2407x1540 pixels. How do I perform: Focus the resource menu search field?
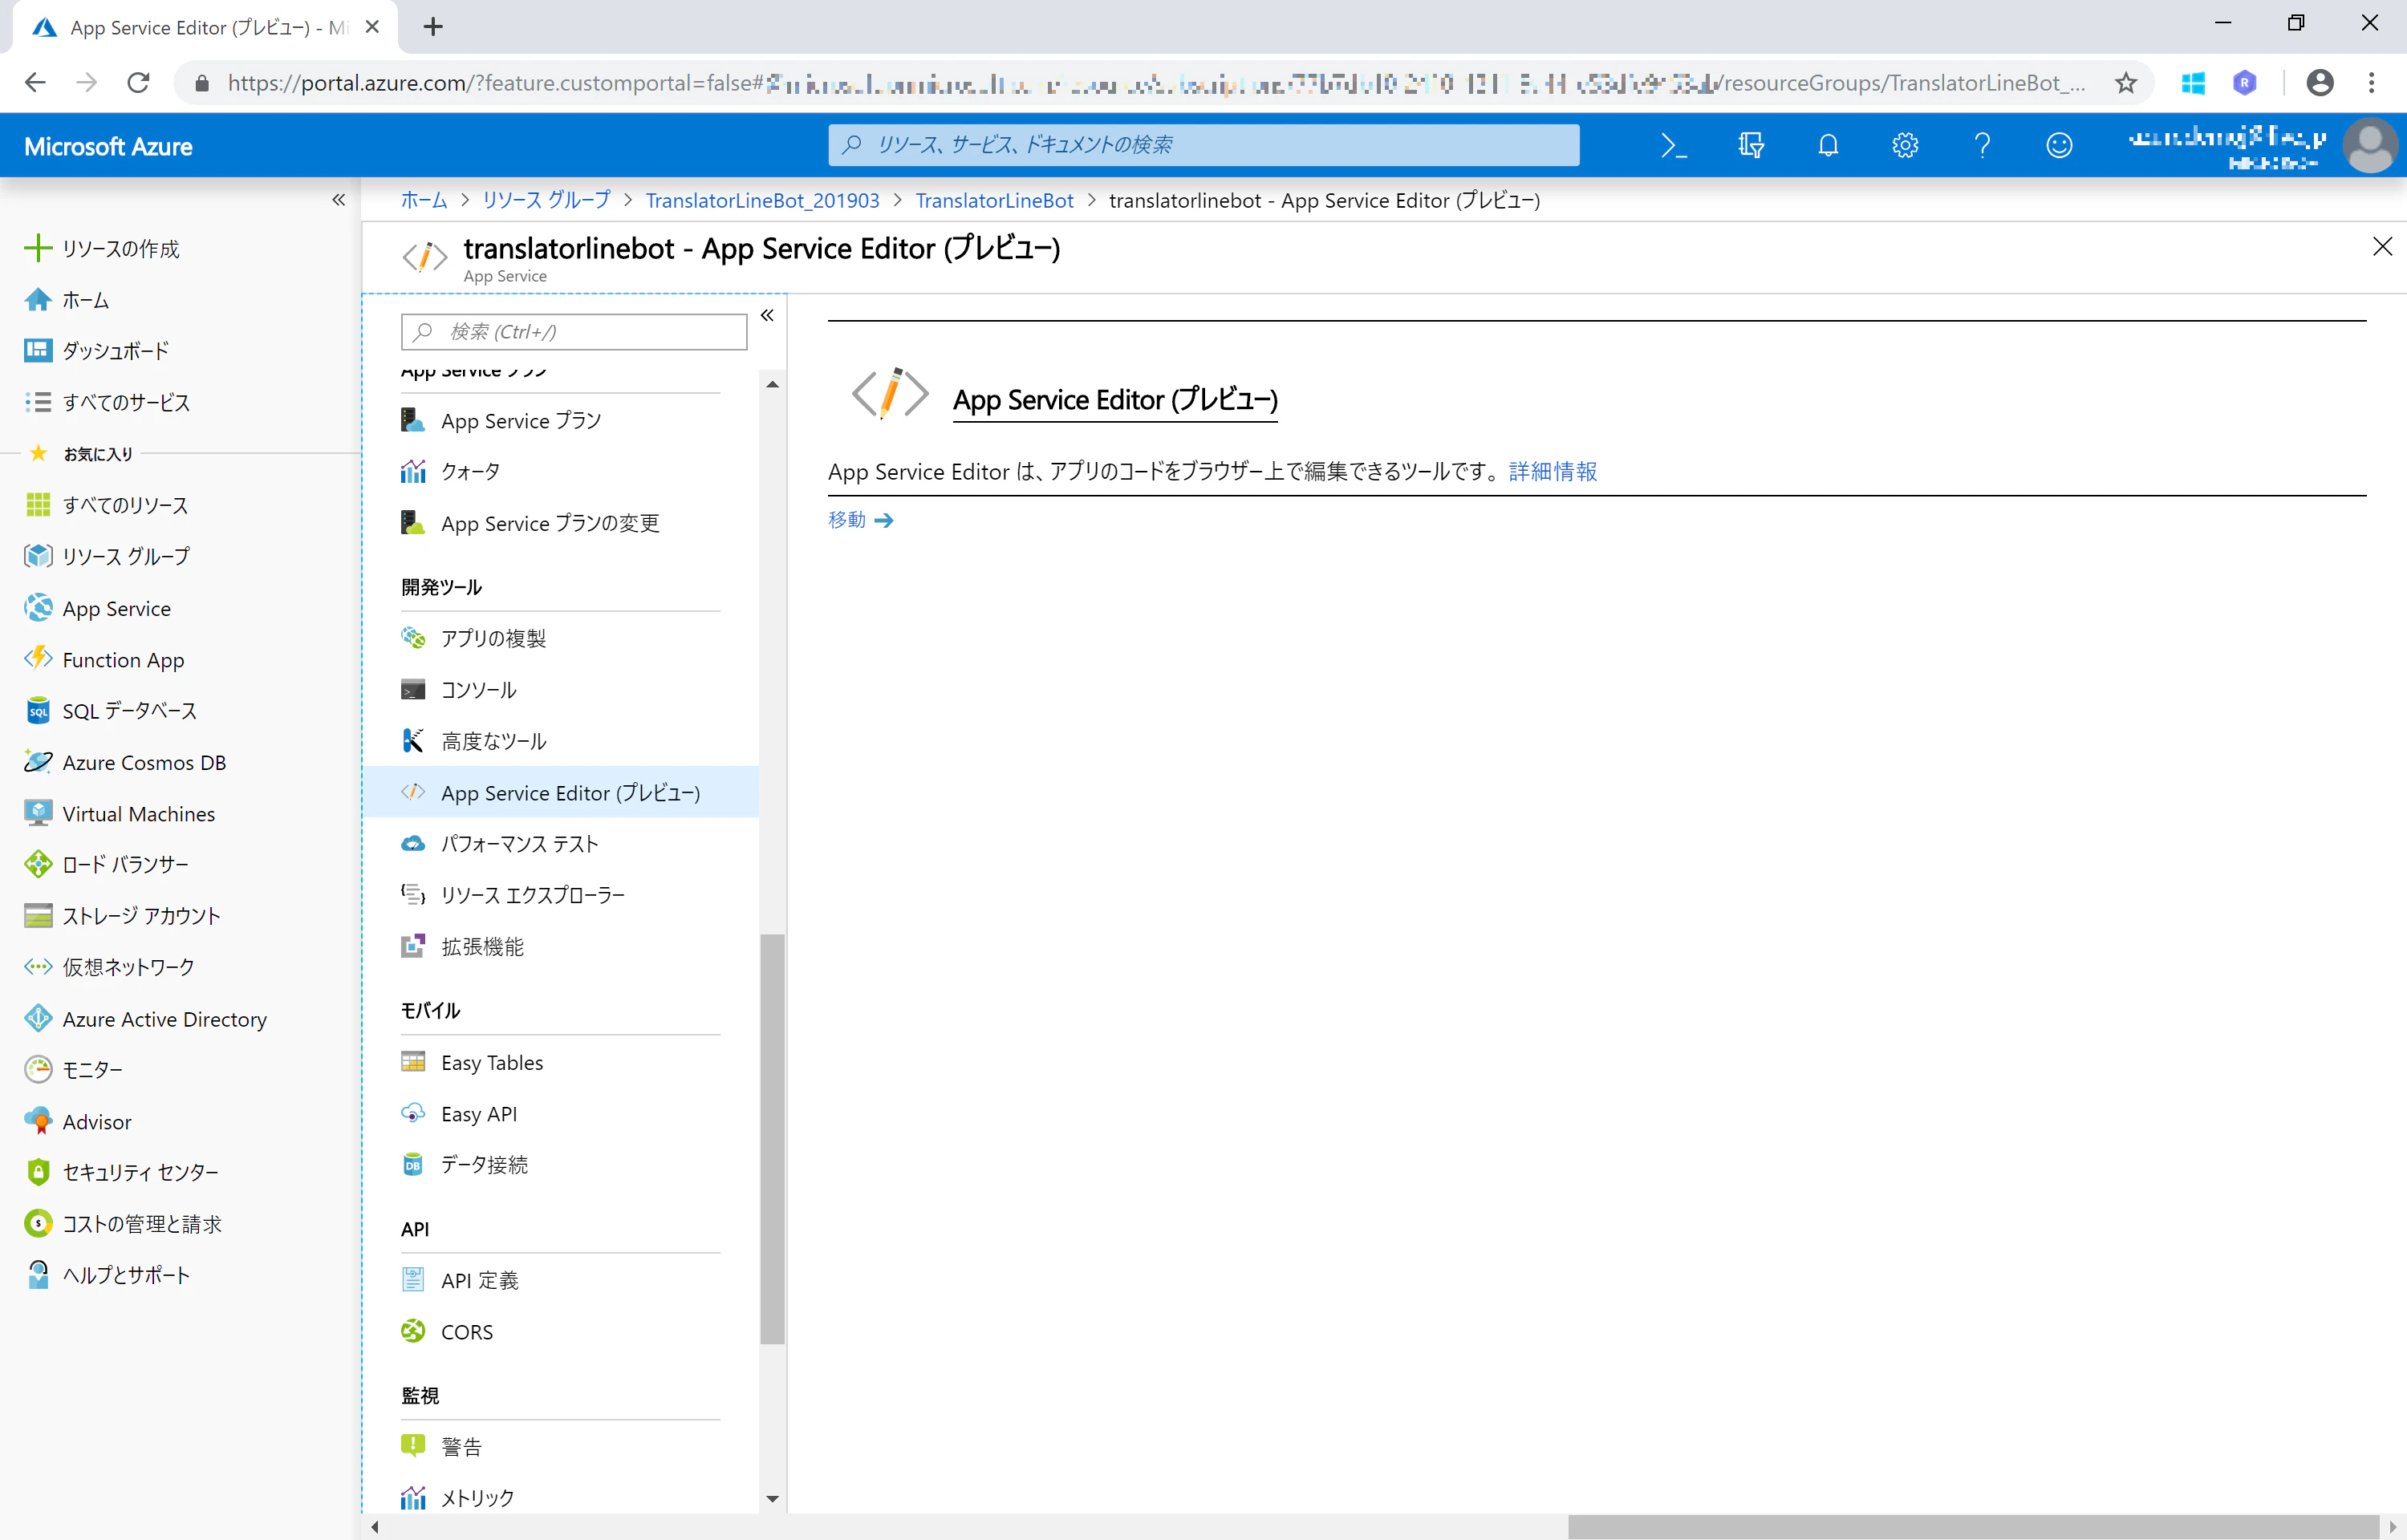[574, 332]
